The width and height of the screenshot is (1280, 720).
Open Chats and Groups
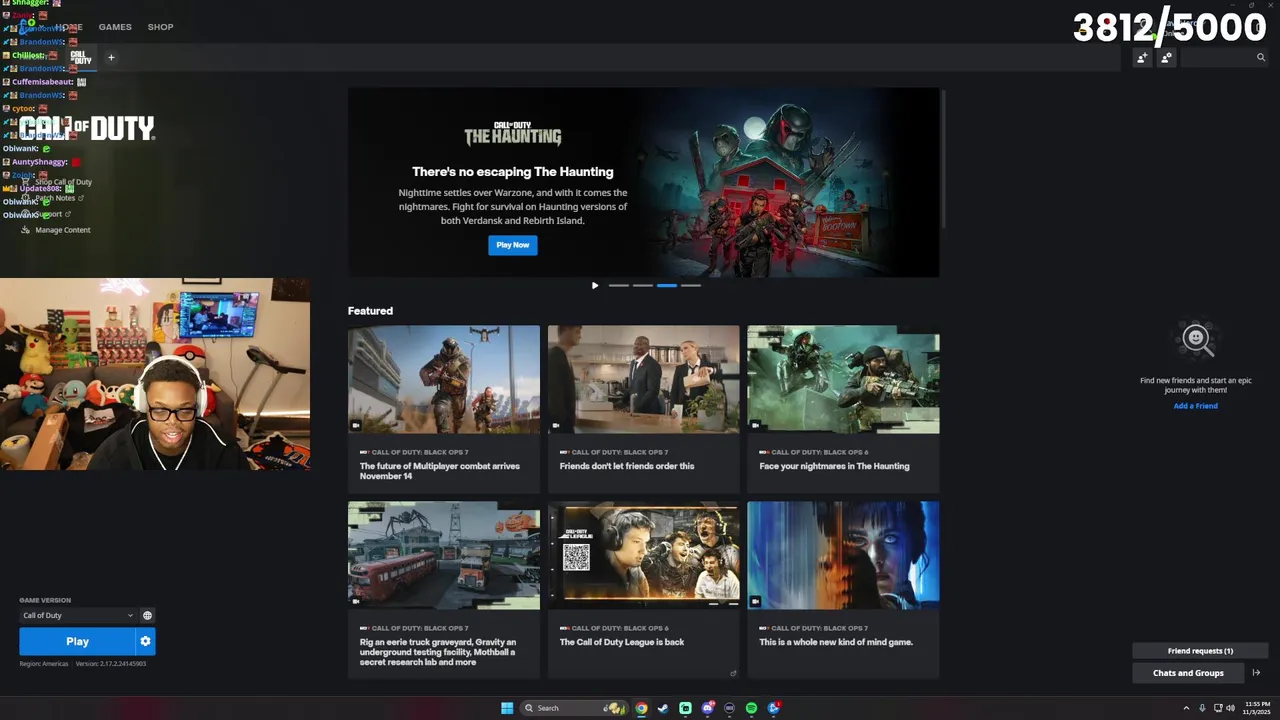pyautogui.click(x=1188, y=673)
